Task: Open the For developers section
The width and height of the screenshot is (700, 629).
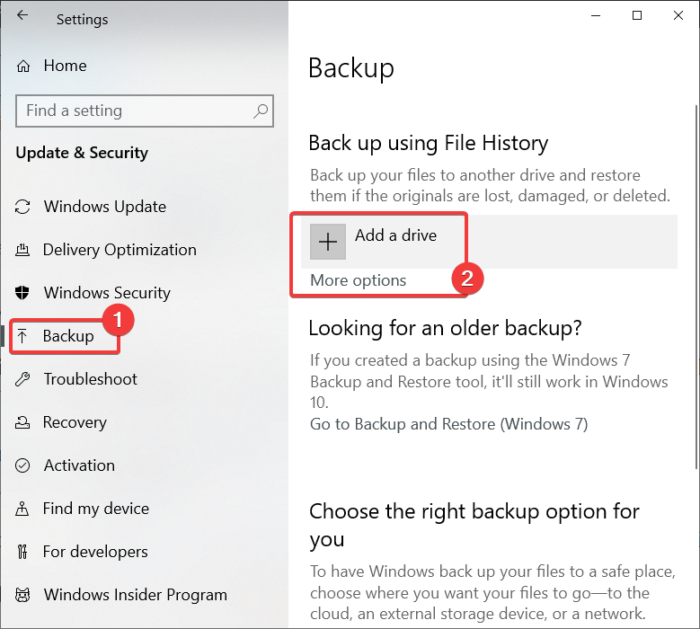Action: (95, 551)
